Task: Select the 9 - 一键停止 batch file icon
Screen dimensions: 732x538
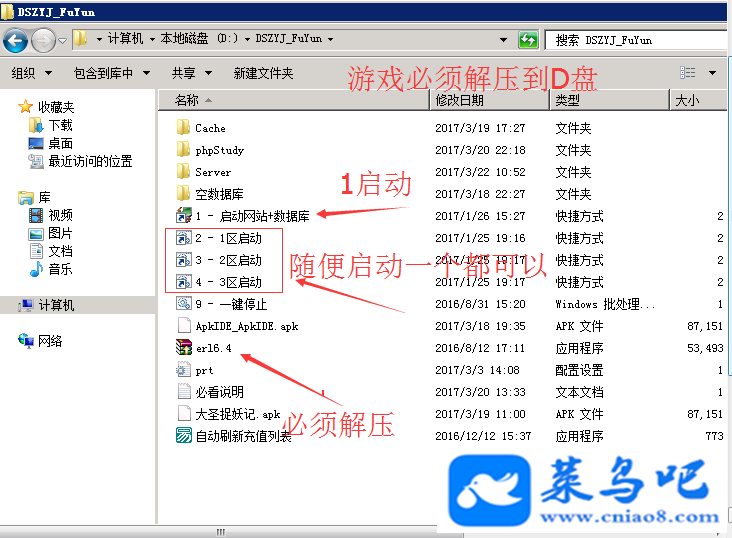Action: [184, 304]
